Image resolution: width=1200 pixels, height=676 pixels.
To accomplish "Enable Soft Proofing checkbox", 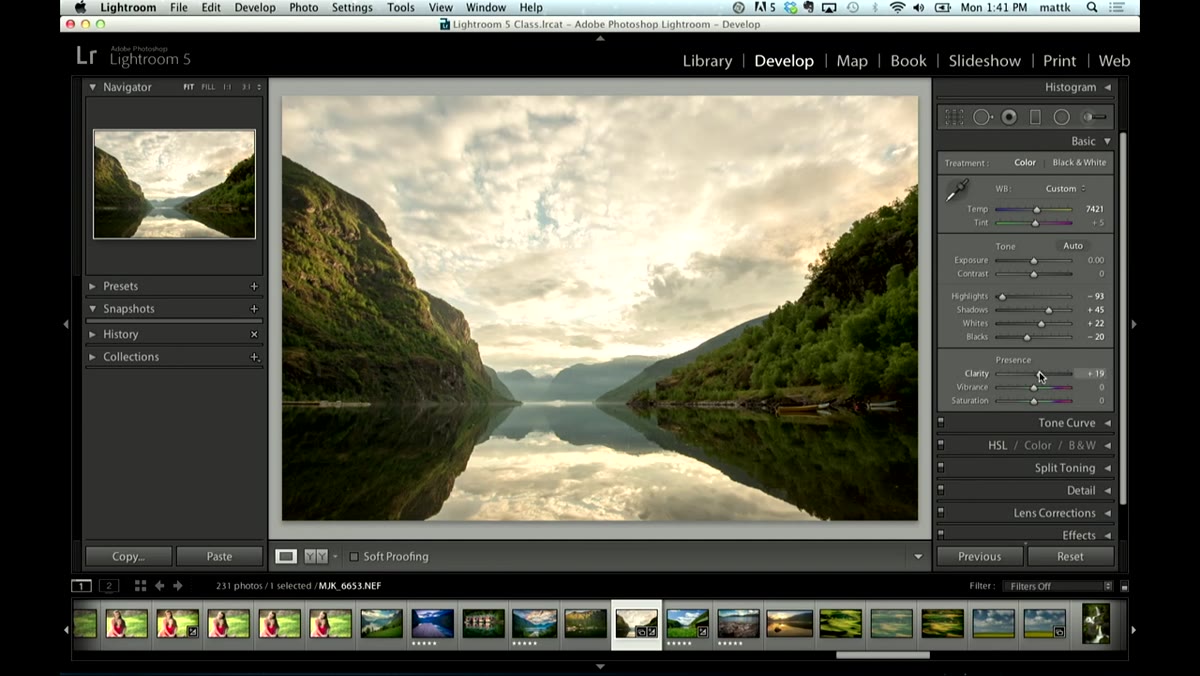I will click(x=354, y=557).
